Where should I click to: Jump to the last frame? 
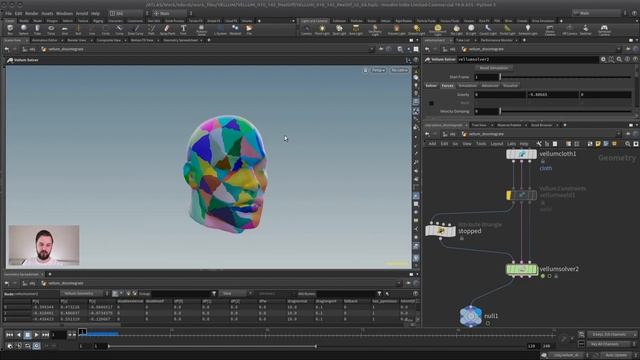(45, 335)
